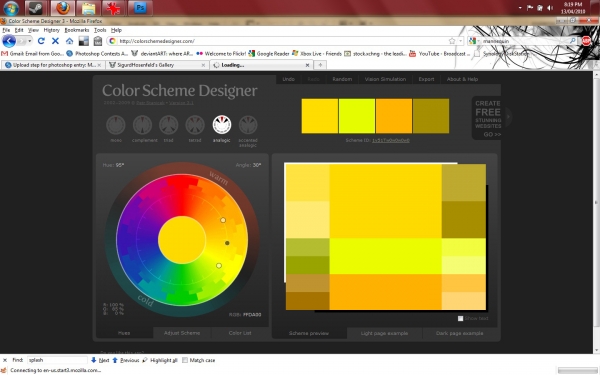Open the URL bar history dropdown

(x=460, y=41)
